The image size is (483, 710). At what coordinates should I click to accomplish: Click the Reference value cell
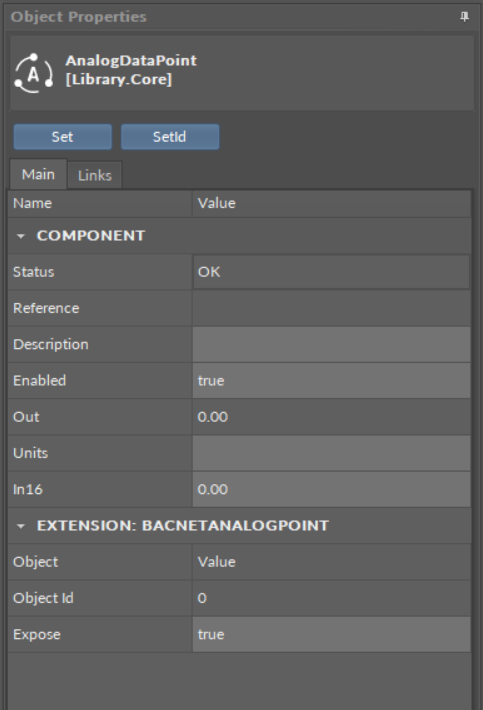coord(331,308)
